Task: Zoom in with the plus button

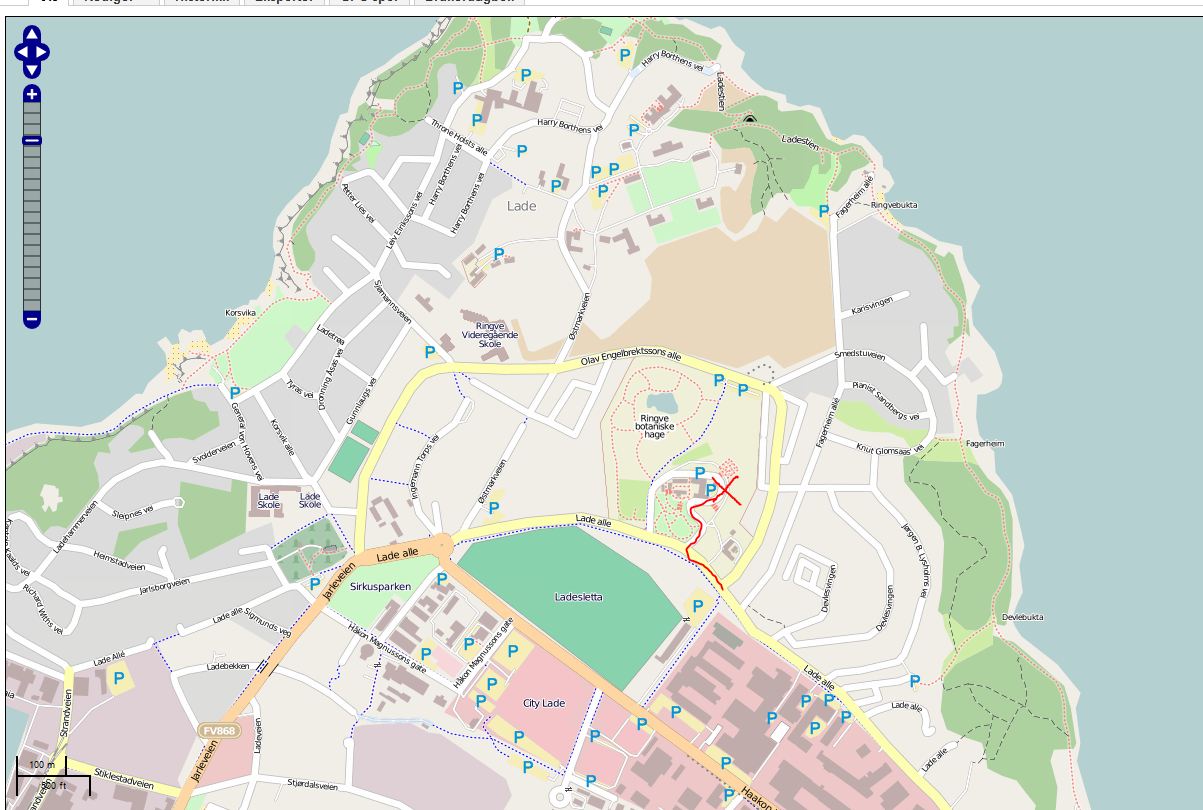Action: tap(32, 95)
